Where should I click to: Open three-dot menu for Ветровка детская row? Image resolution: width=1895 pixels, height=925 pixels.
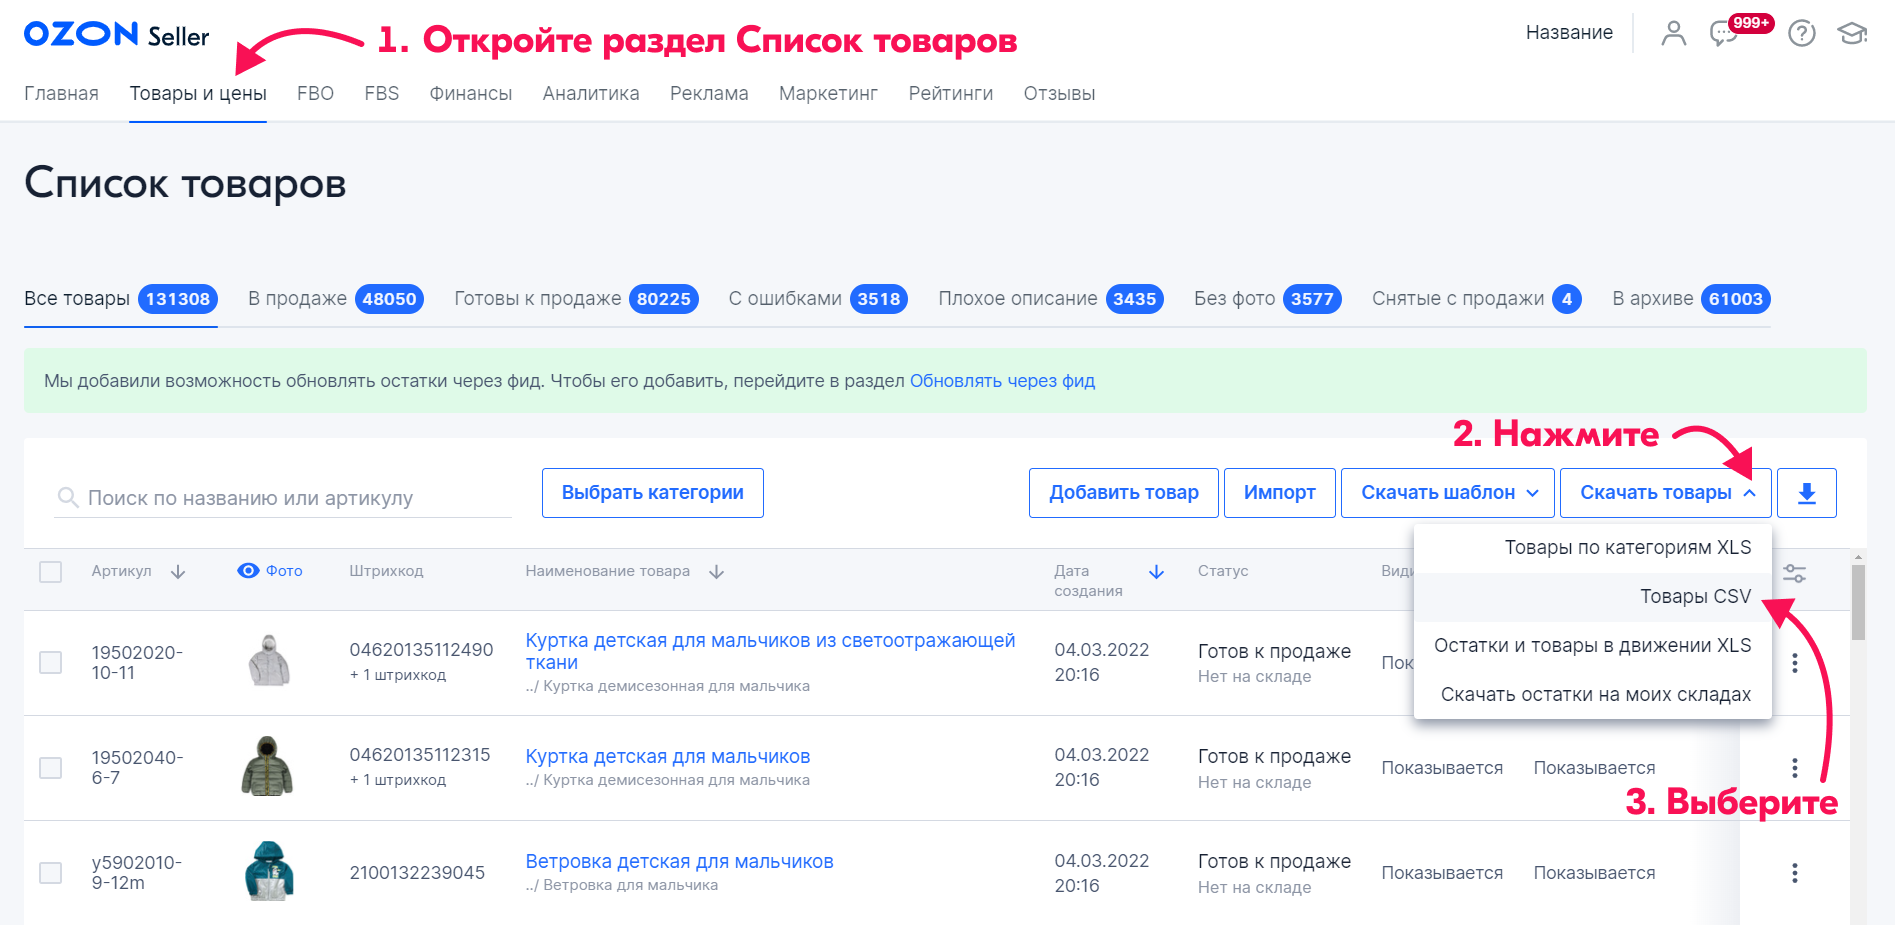(1794, 873)
